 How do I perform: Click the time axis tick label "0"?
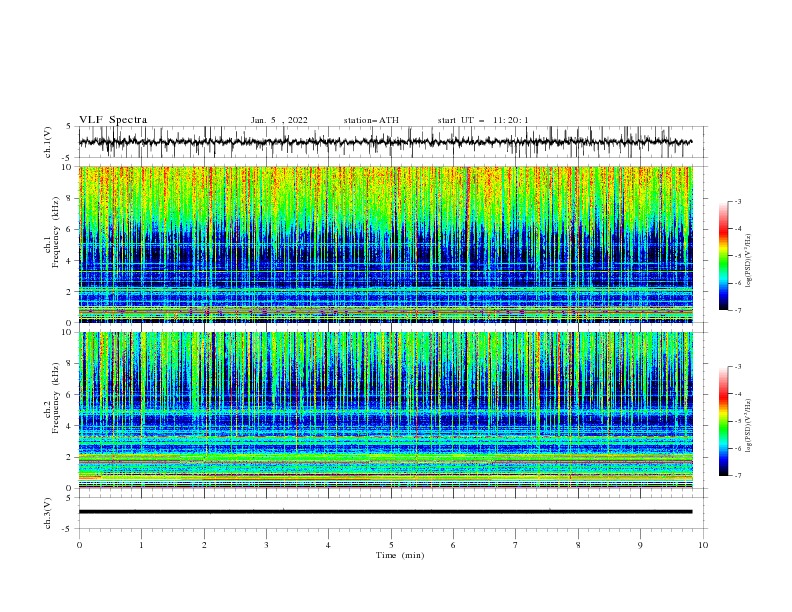tap(79, 545)
